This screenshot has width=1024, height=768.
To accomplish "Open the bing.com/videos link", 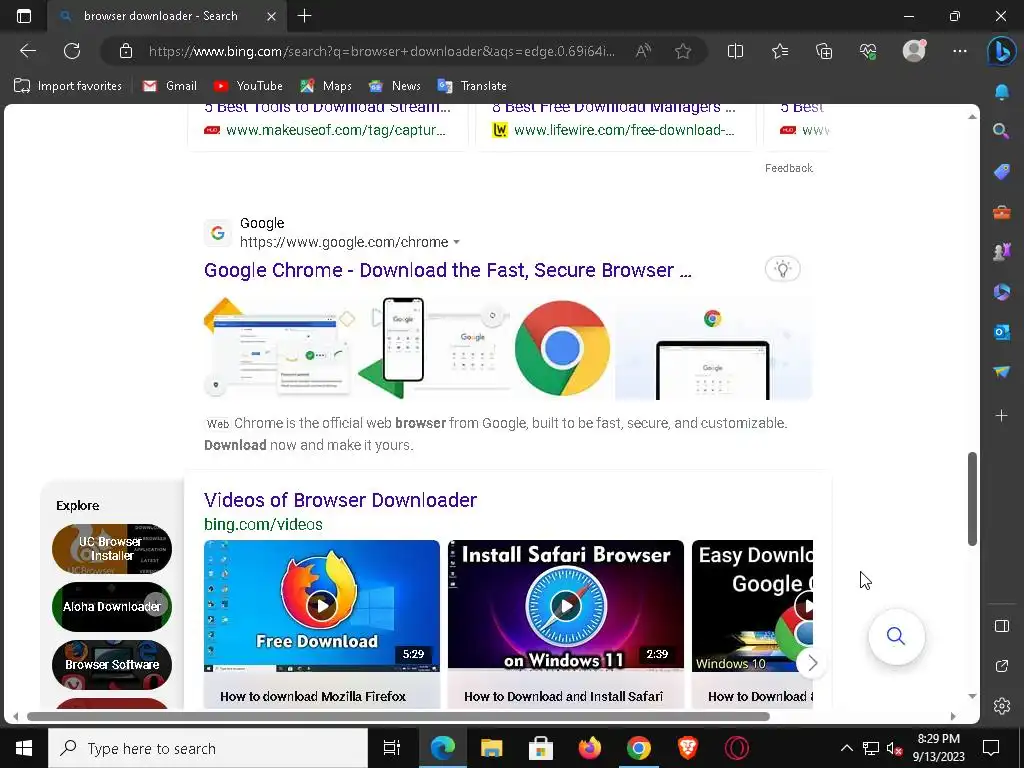I will pos(263,524).
